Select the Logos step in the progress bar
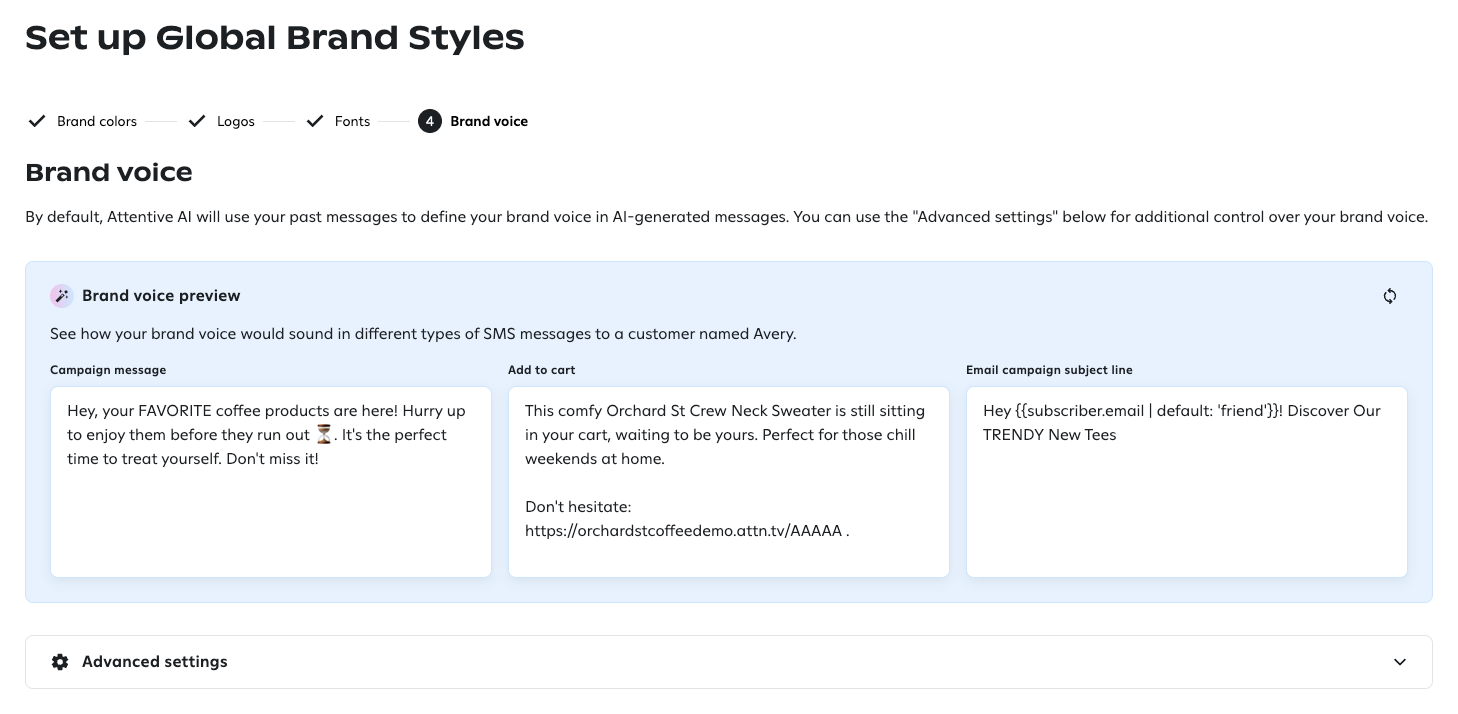Viewport: 1458px width, 714px height. click(x=236, y=121)
